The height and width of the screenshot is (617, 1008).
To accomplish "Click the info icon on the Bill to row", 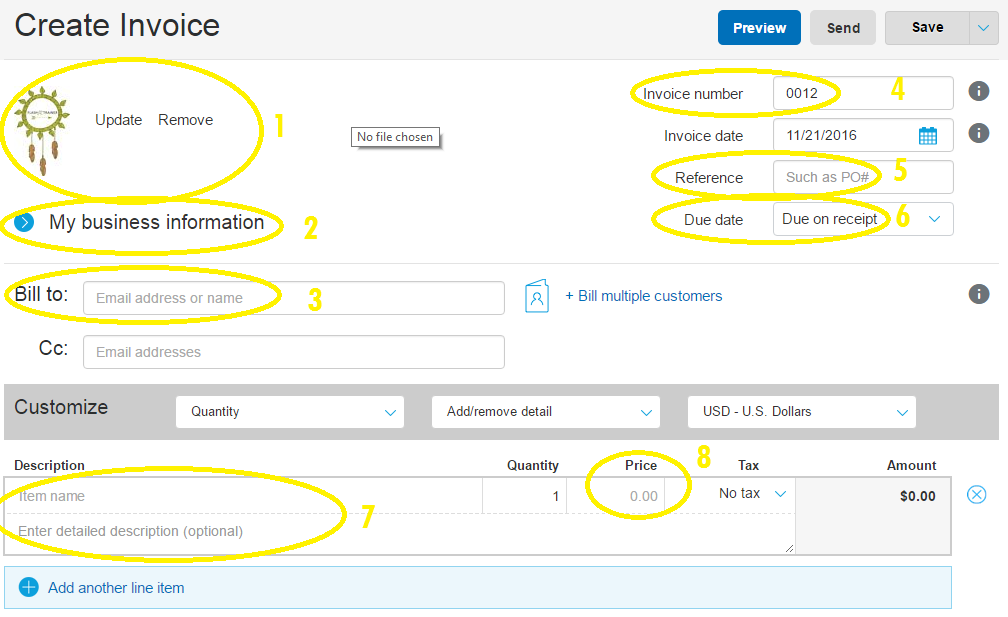I will (x=978, y=294).
